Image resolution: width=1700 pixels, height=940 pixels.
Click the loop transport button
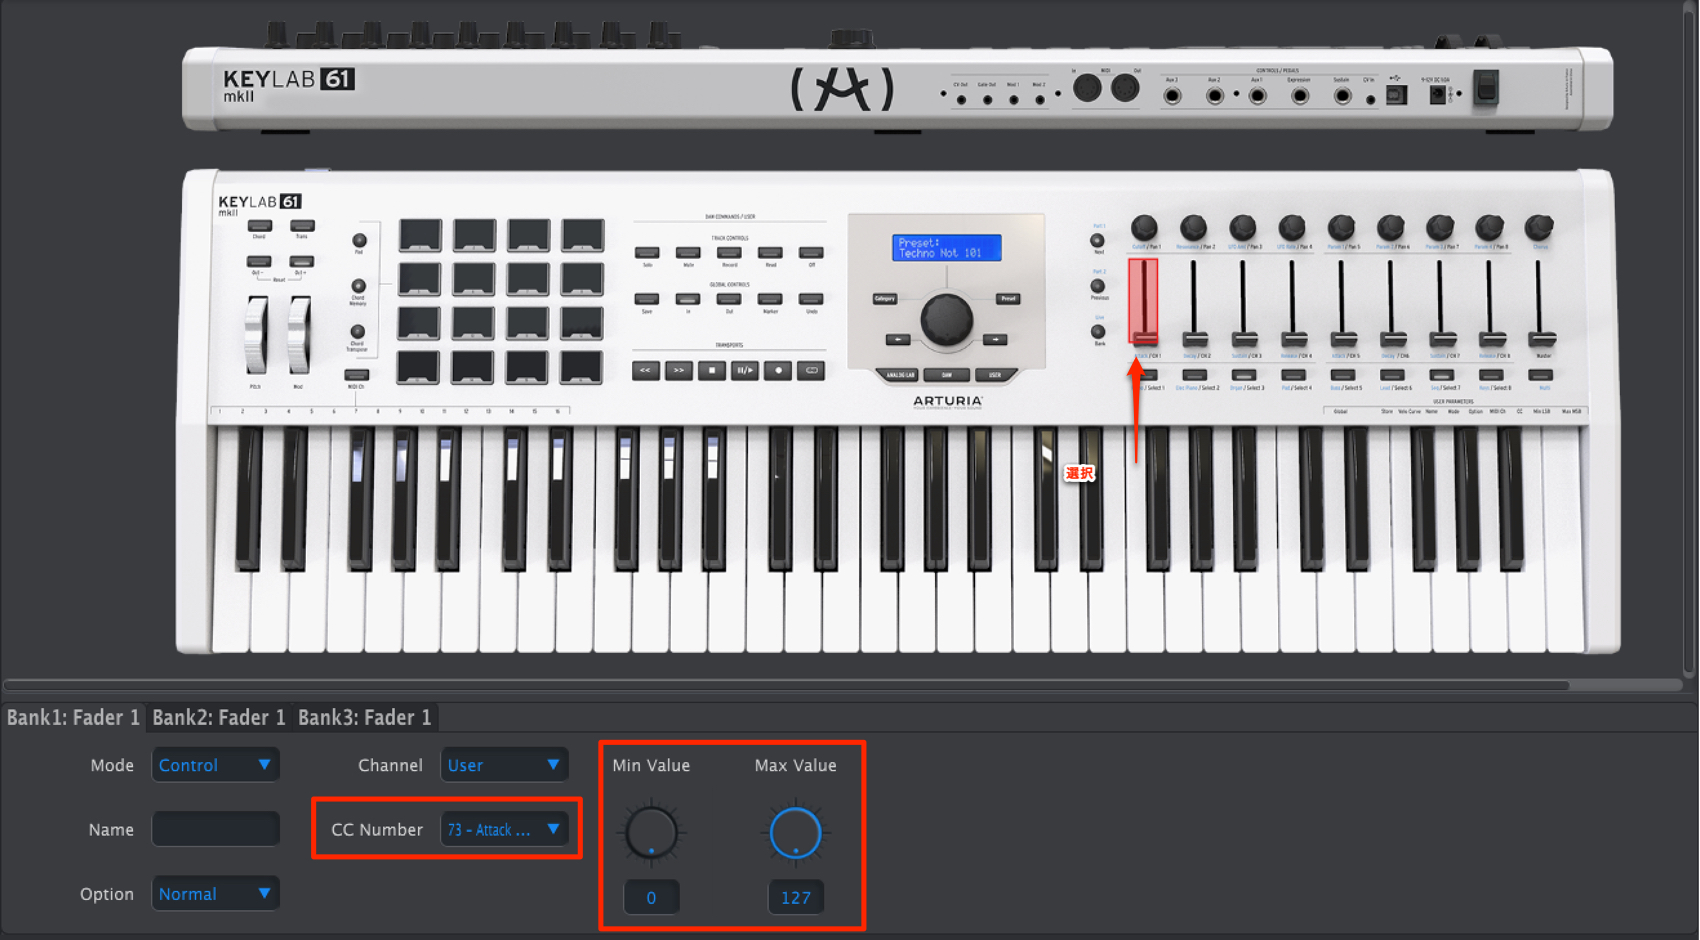click(811, 370)
